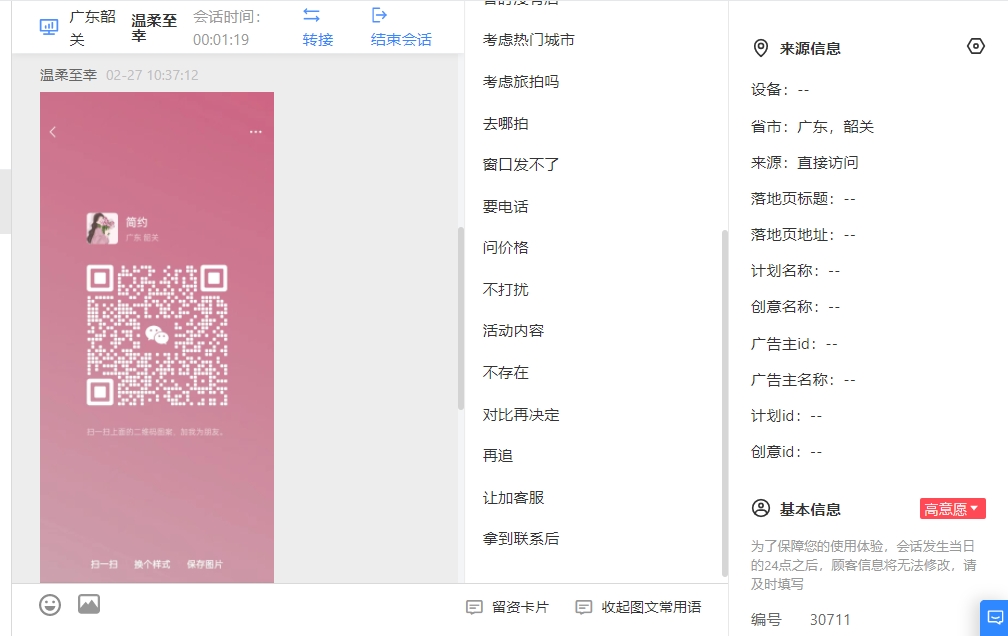The height and width of the screenshot is (636, 1008).
Task: Select quick phrase 拿到联系后
Action: 521,538
